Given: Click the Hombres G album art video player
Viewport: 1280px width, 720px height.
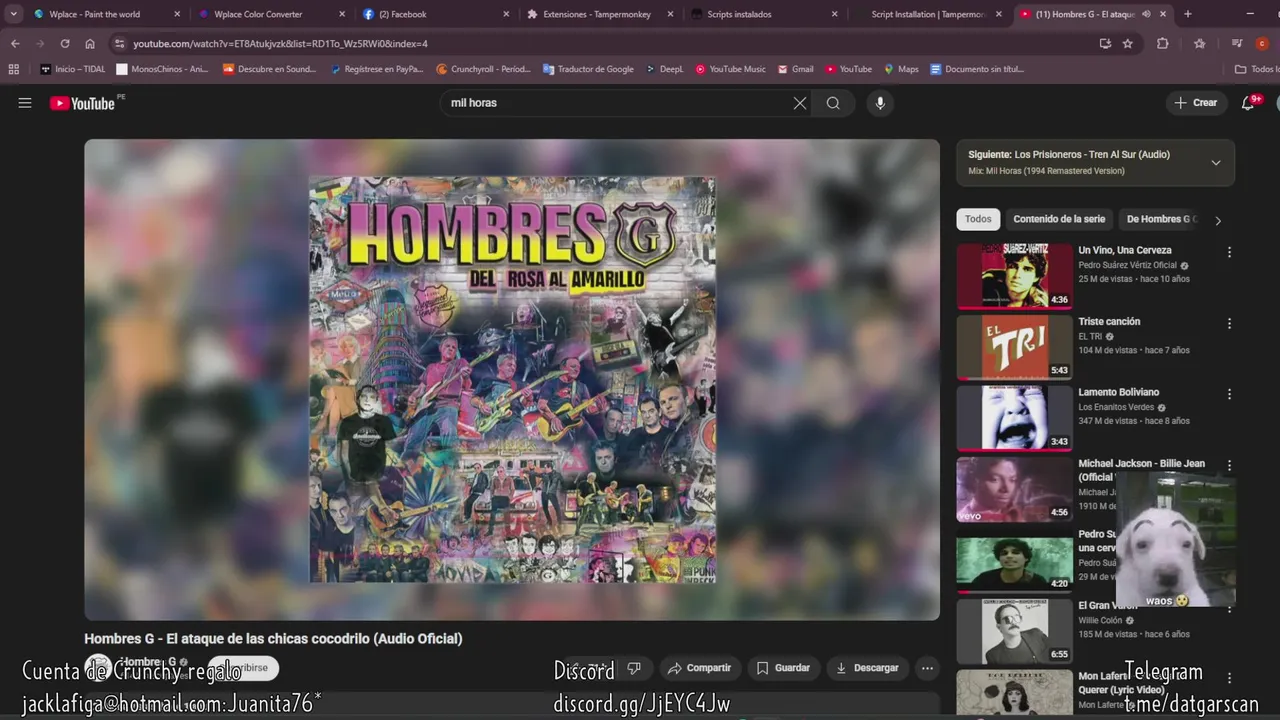Looking at the screenshot, I should click(512, 379).
